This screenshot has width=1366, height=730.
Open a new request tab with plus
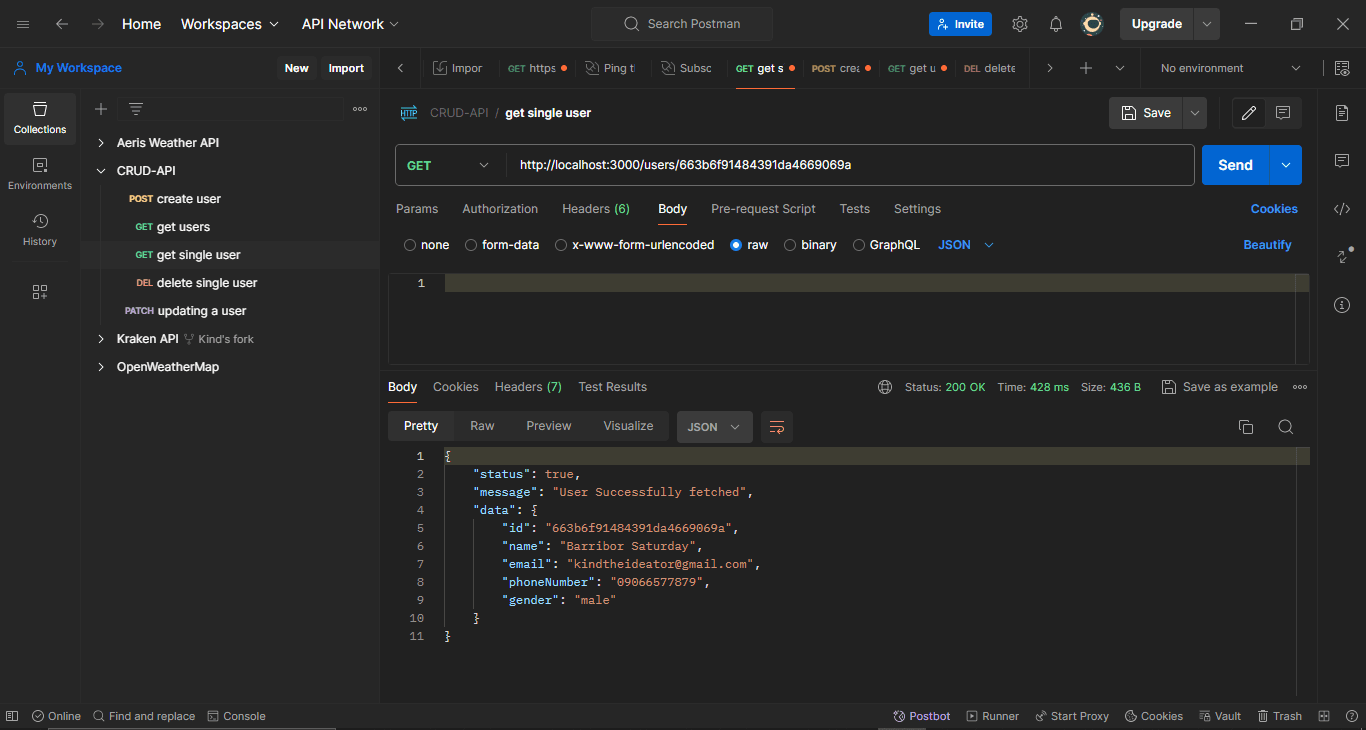1086,68
